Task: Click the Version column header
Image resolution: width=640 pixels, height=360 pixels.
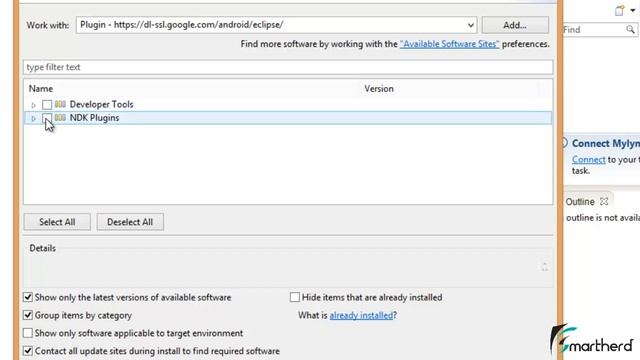Action: click(379, 89)
